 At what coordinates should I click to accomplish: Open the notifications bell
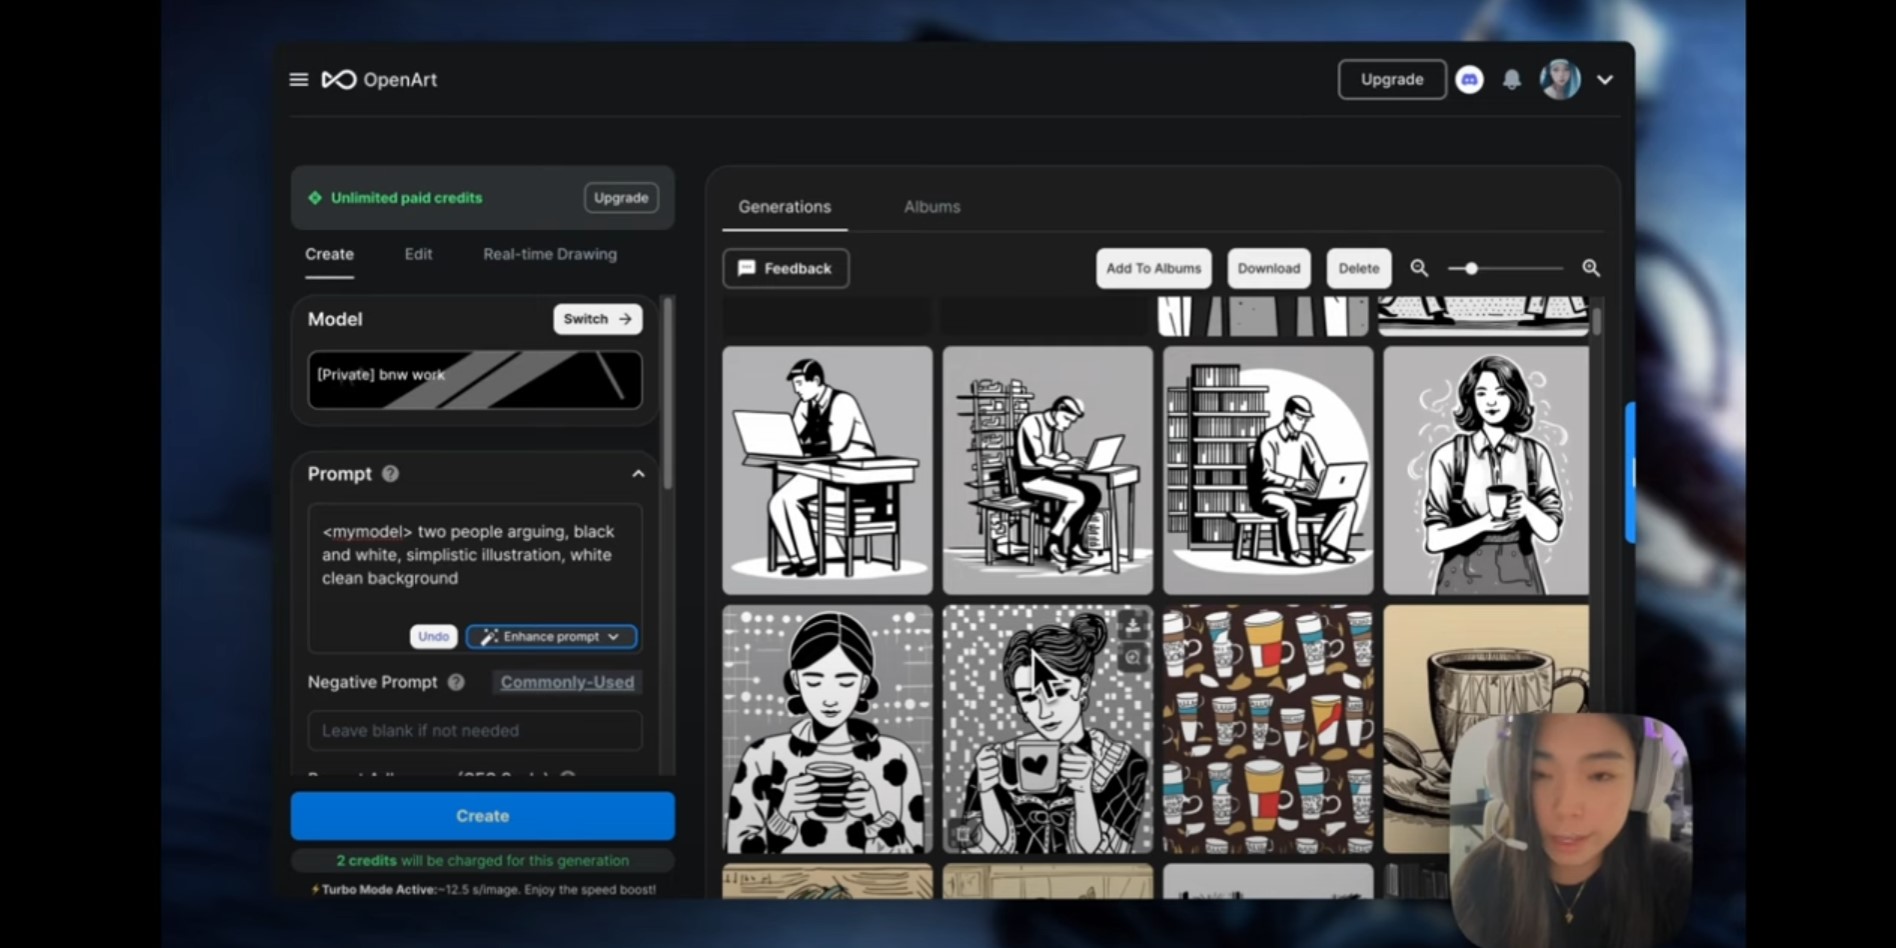1512,80
